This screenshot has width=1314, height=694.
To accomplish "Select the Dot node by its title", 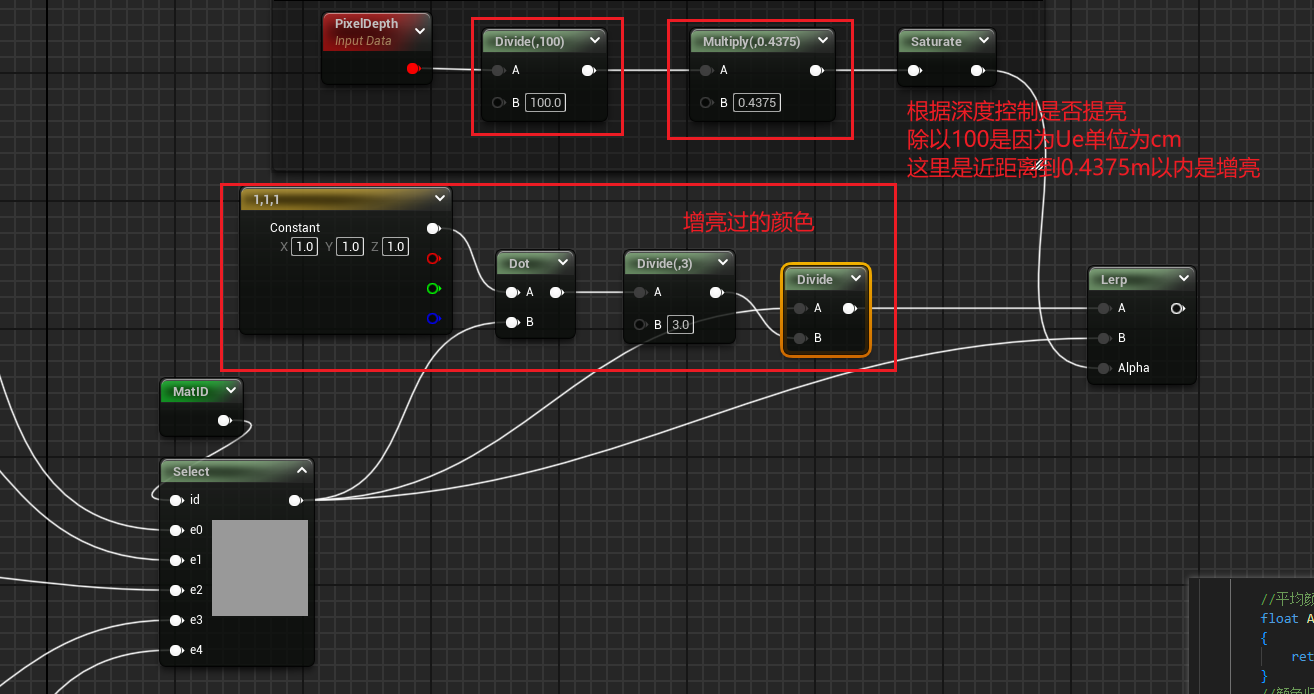I will [x=519, y=263].
